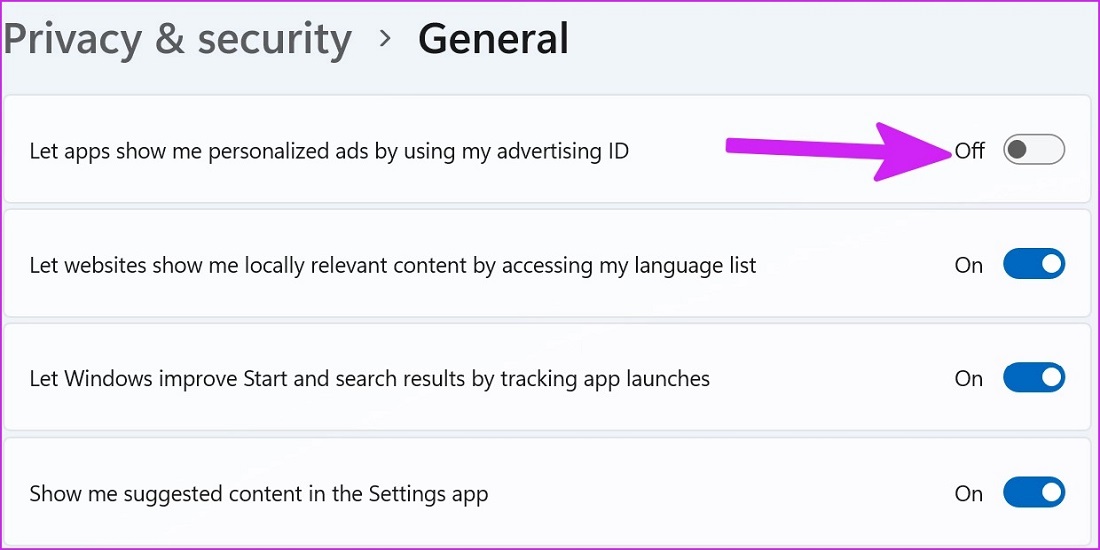
Task: Click the 'On' label beside language list setting
Action: click(x=969, y=265)
